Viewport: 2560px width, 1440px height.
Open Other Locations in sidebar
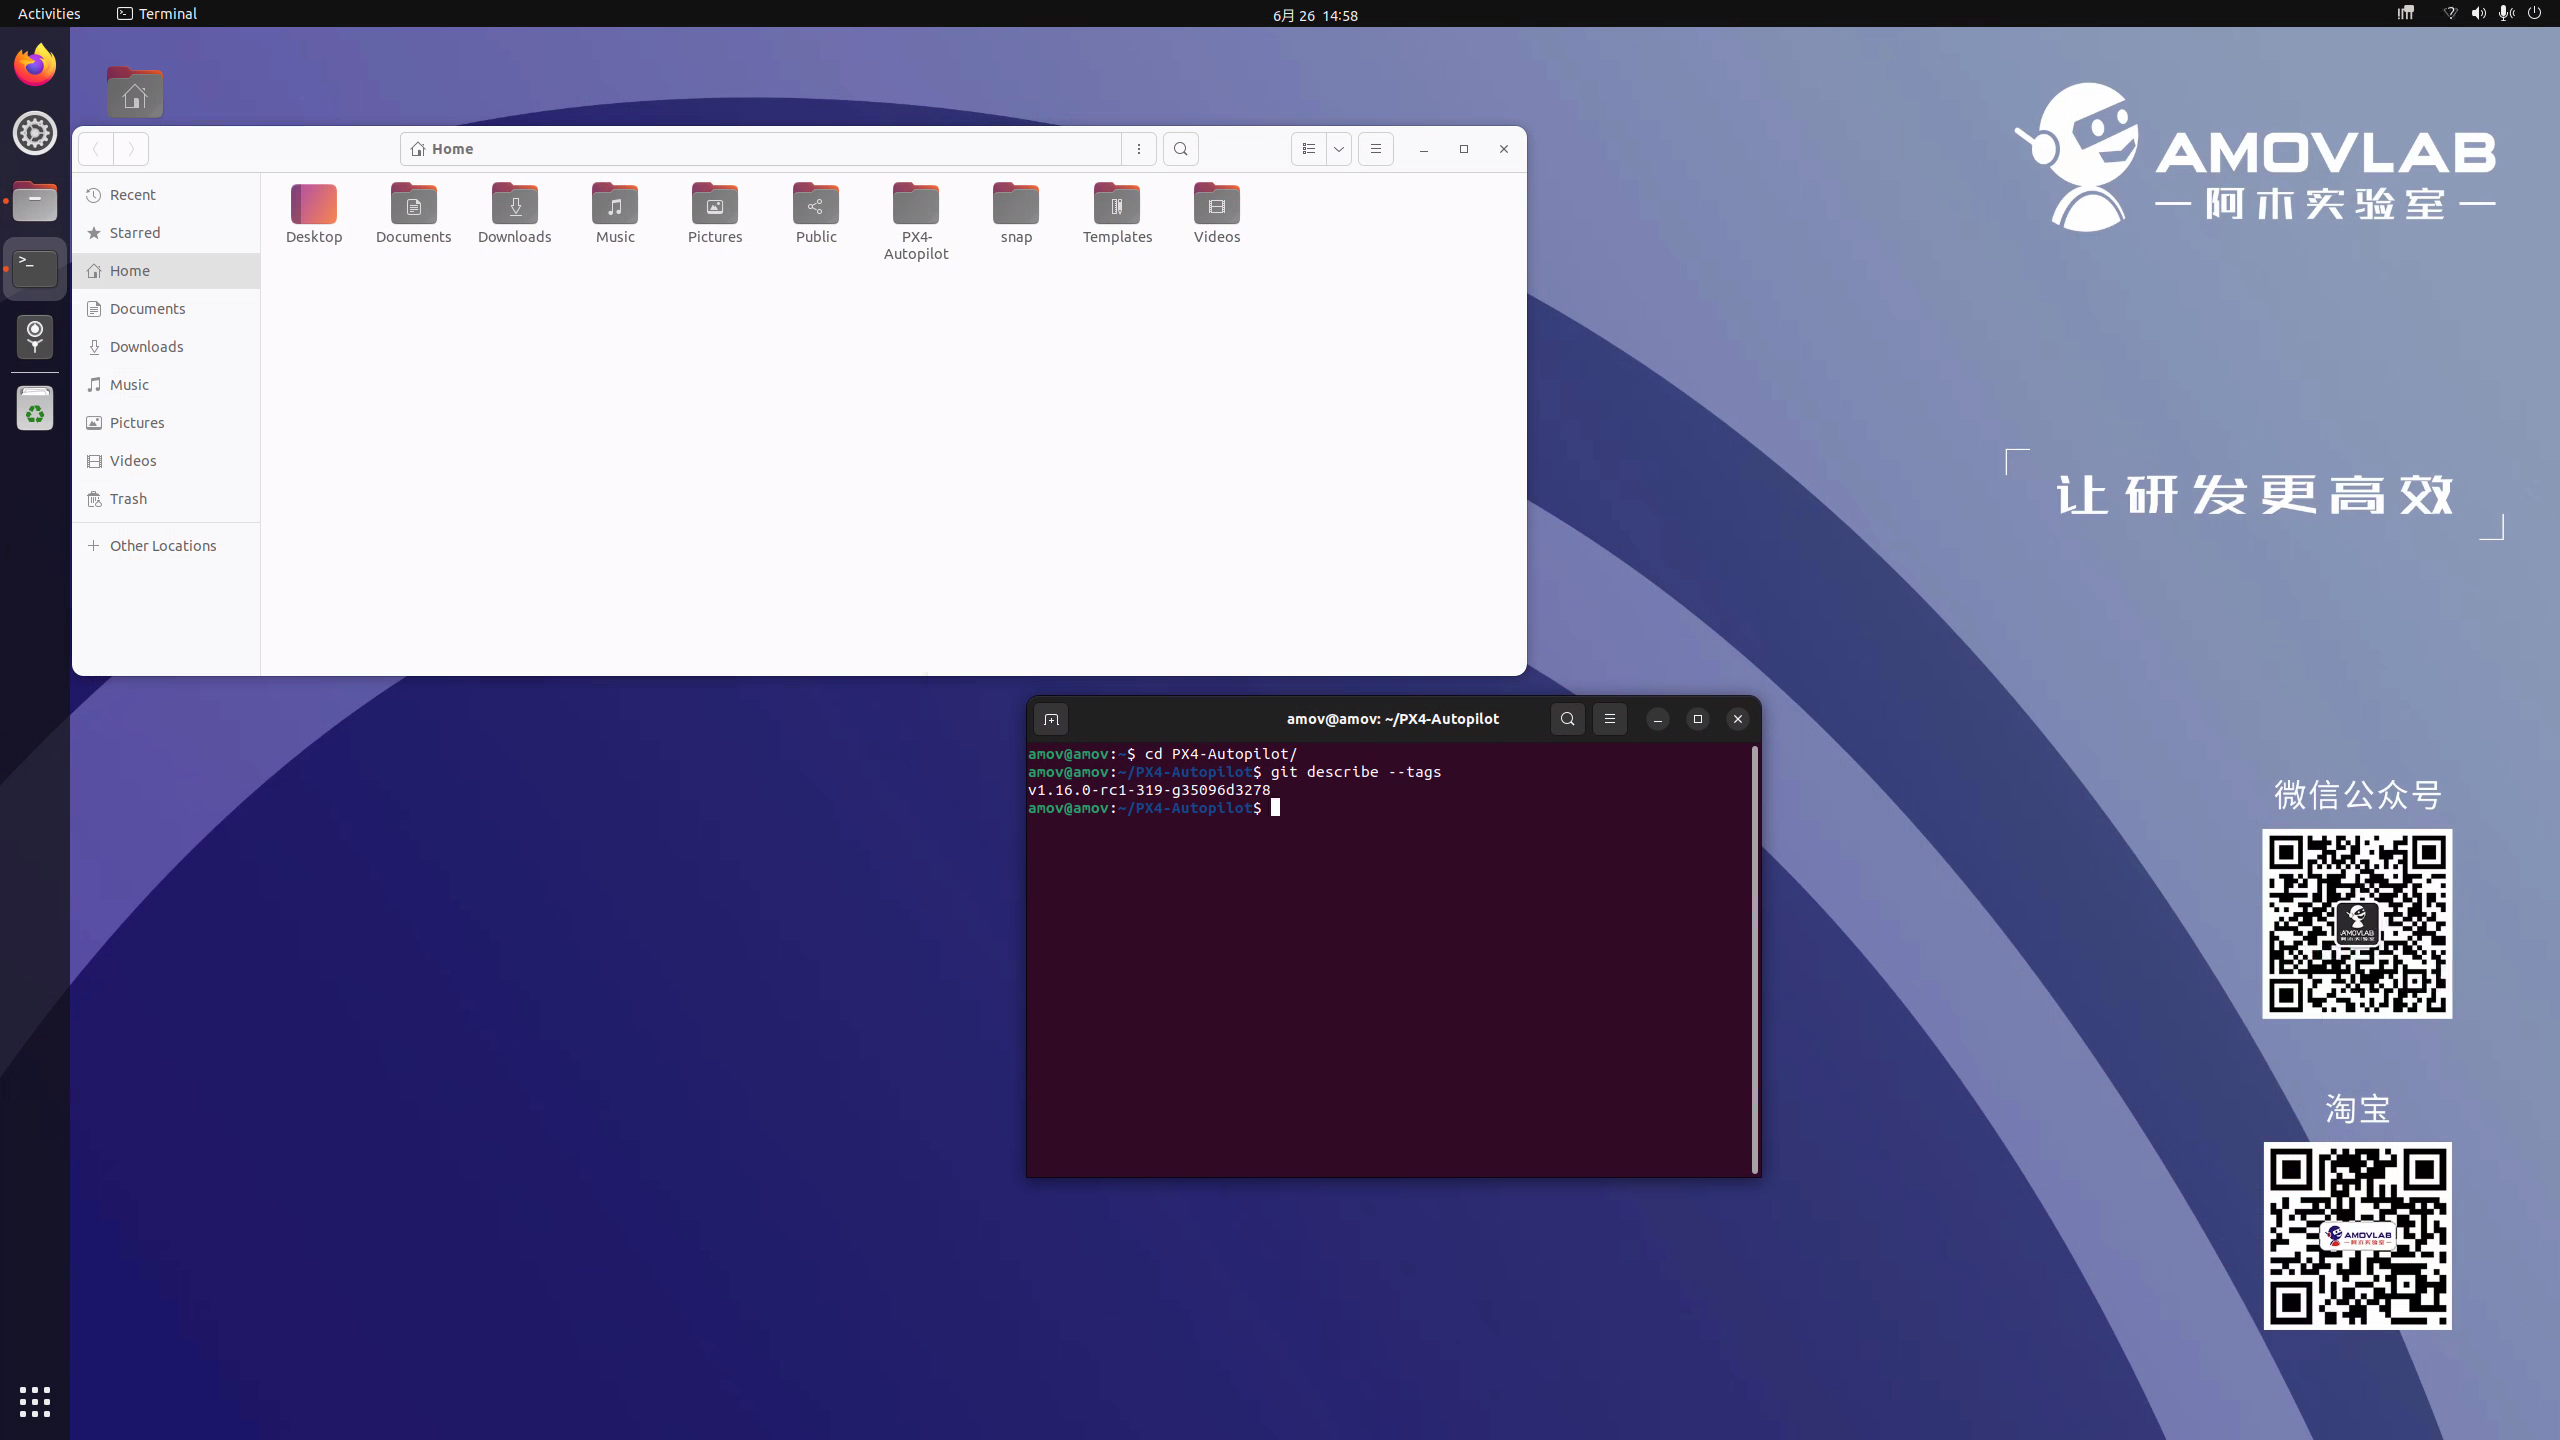(166, 546)
